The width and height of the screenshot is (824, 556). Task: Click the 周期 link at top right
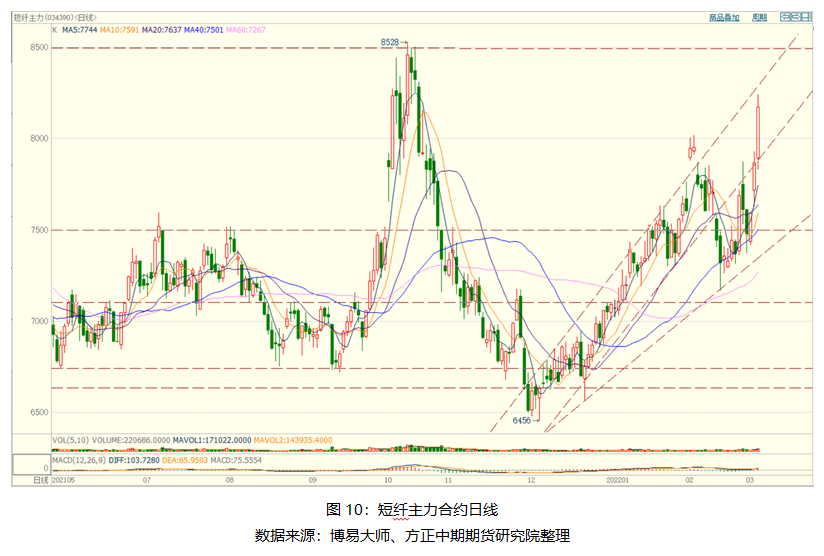(759, 18)
